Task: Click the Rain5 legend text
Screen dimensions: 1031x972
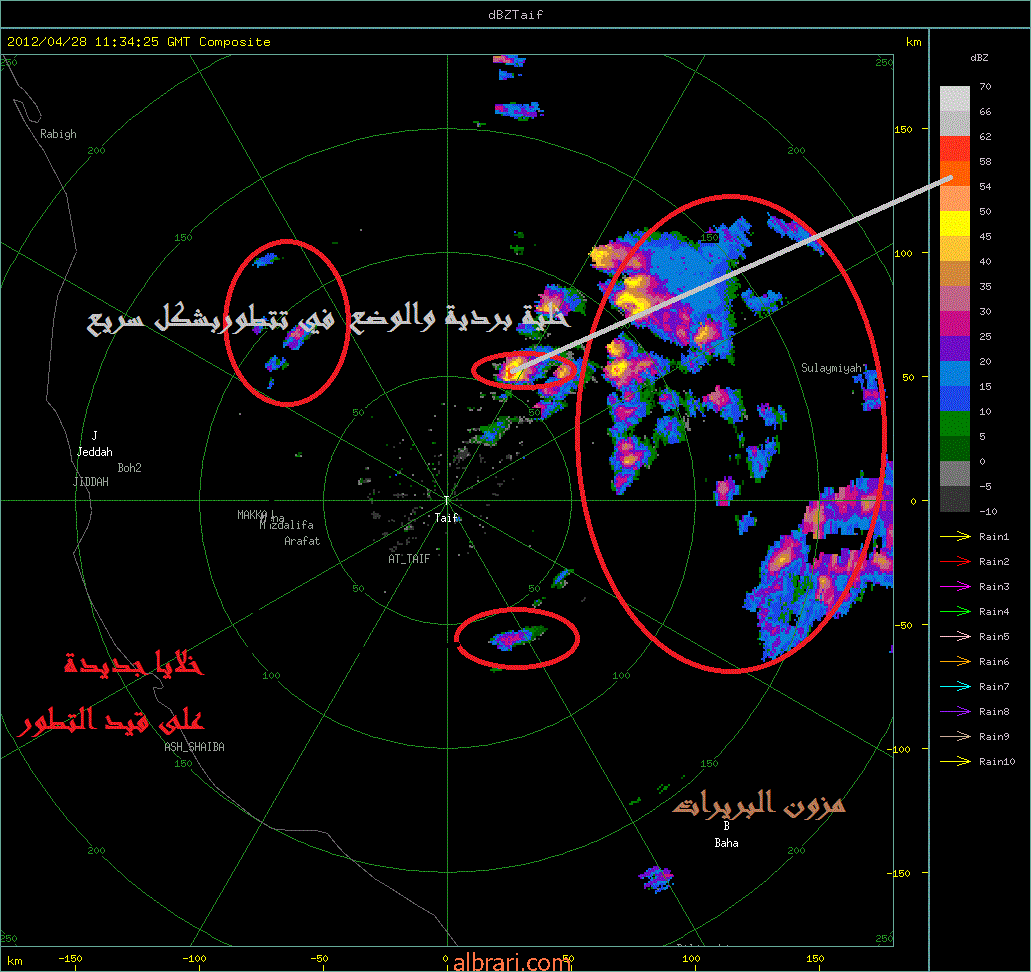Action: coord(994,637)
